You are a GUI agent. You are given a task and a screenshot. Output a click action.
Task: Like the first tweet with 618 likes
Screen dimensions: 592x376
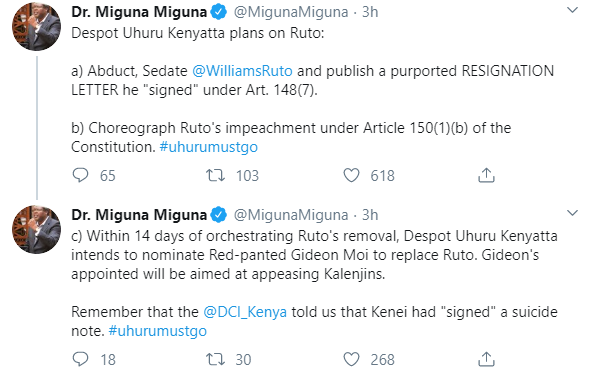351,176
